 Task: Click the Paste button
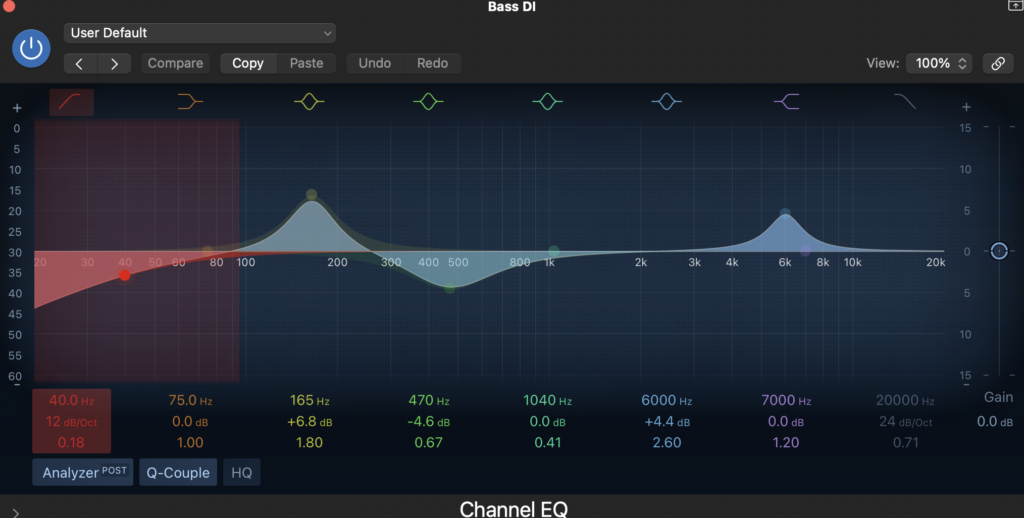(x=306, y=63)
